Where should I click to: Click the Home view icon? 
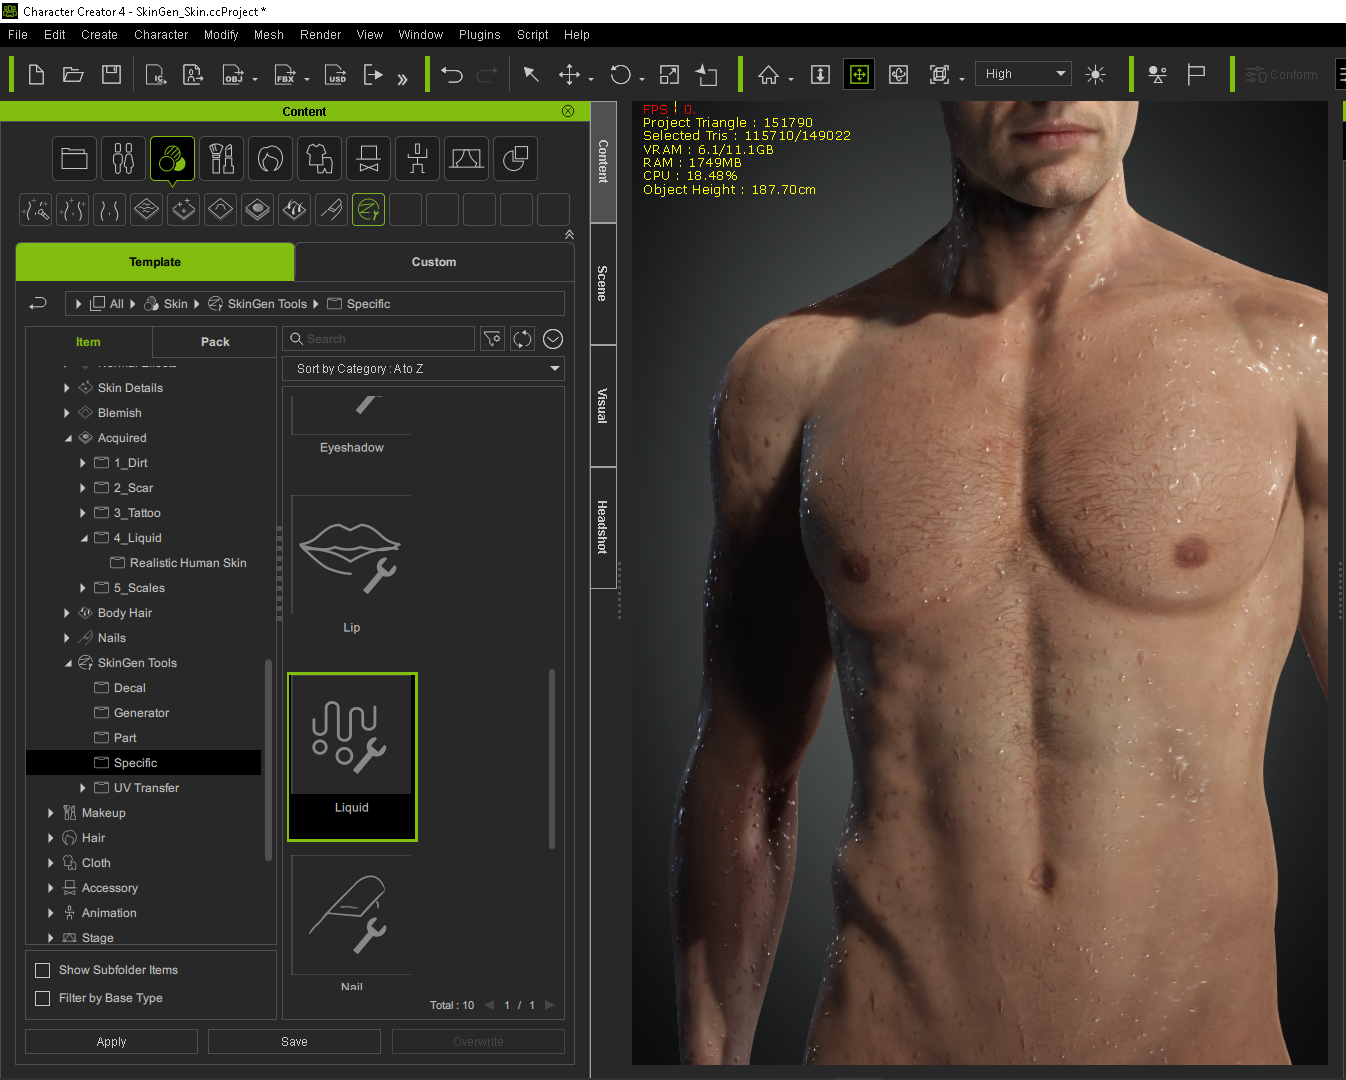(x=768, y=75)
